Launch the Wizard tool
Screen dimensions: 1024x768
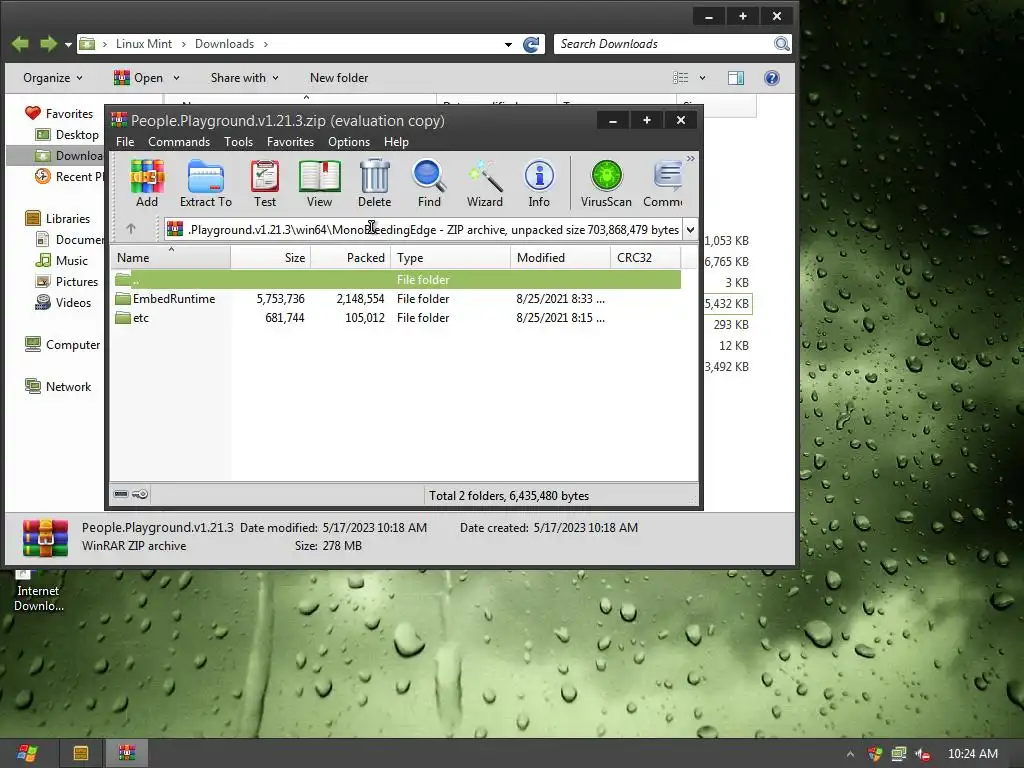485,184
